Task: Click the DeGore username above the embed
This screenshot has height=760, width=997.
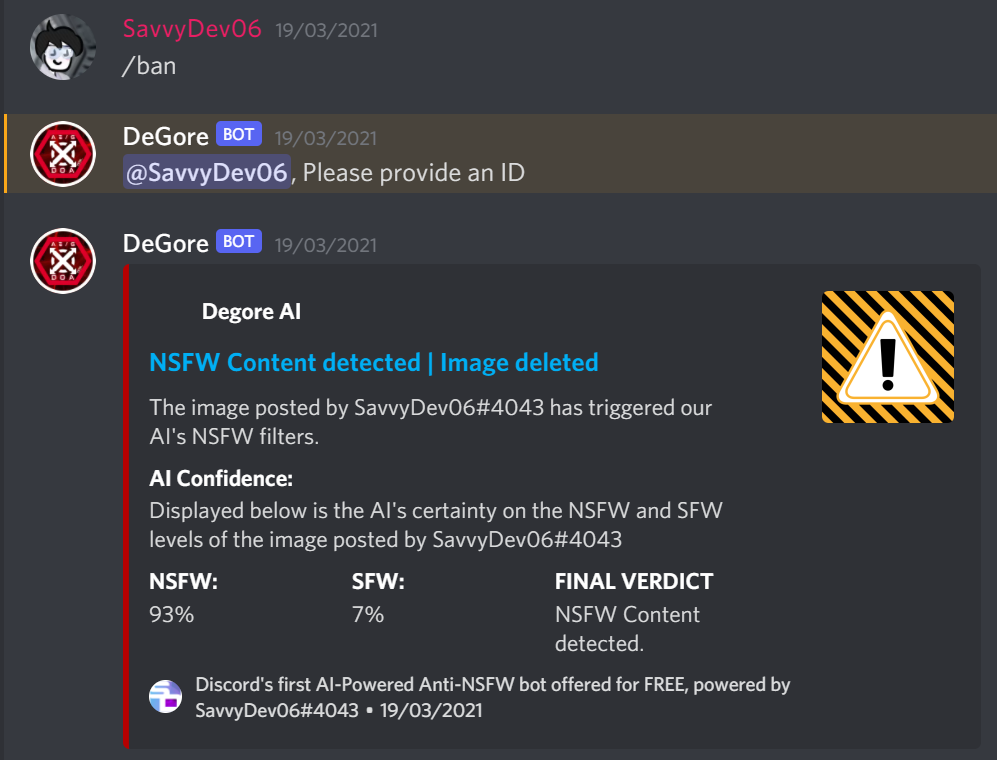Action: 165,243
